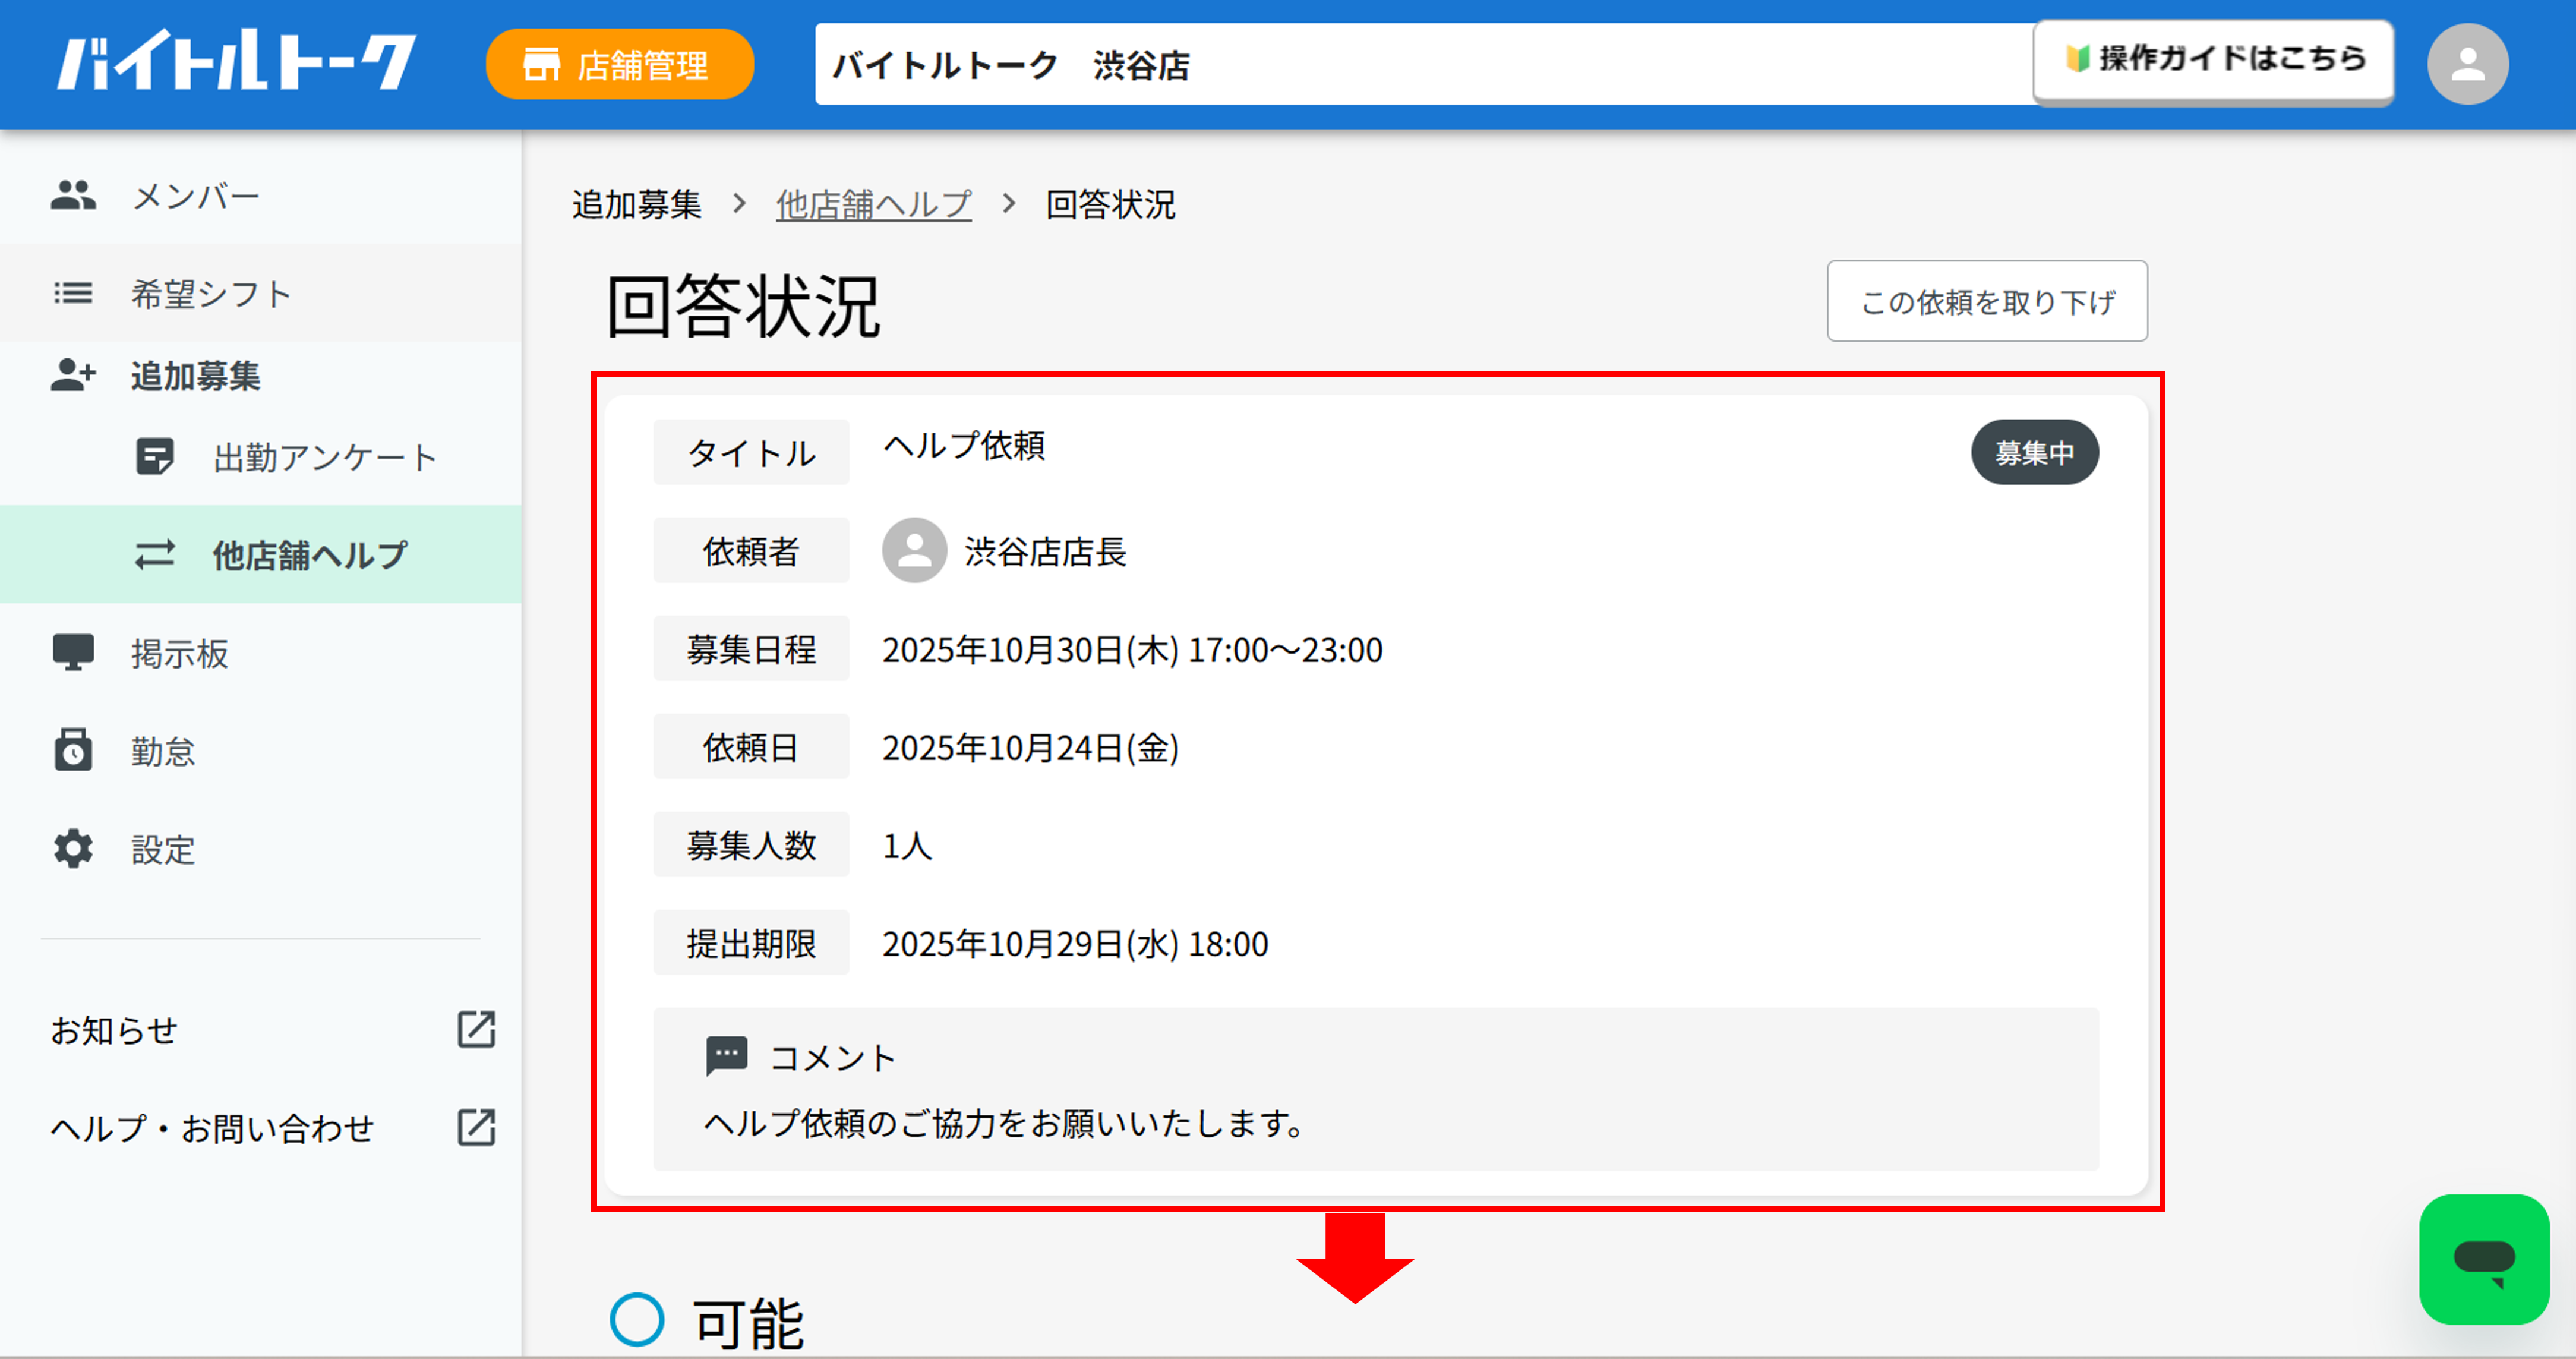The width and height of the screenshot is (2576, 1359).
Task: Open the 店舗管理 orange button
Action: point(619,64)
